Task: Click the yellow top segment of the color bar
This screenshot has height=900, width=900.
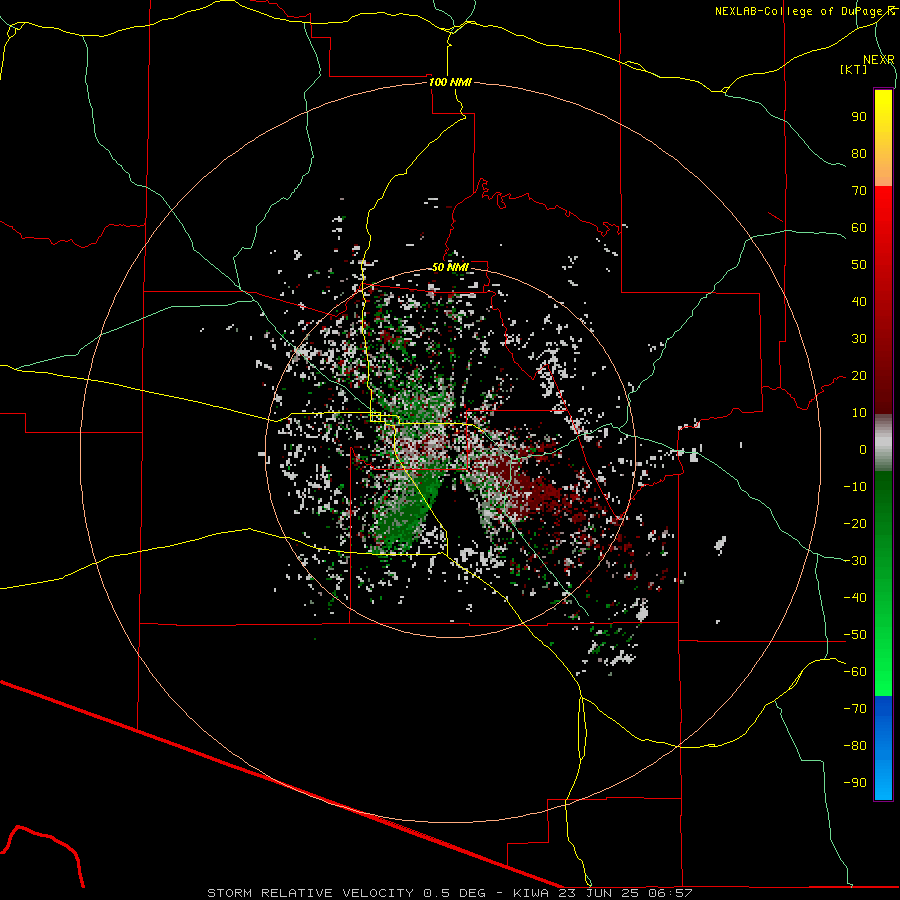Action: click(883, 138)
